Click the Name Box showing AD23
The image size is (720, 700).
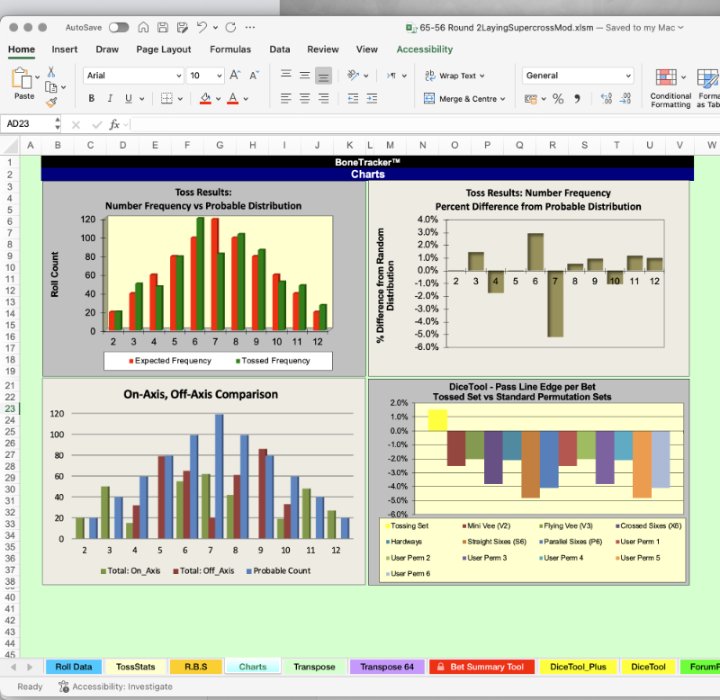(x=30, y=125)
